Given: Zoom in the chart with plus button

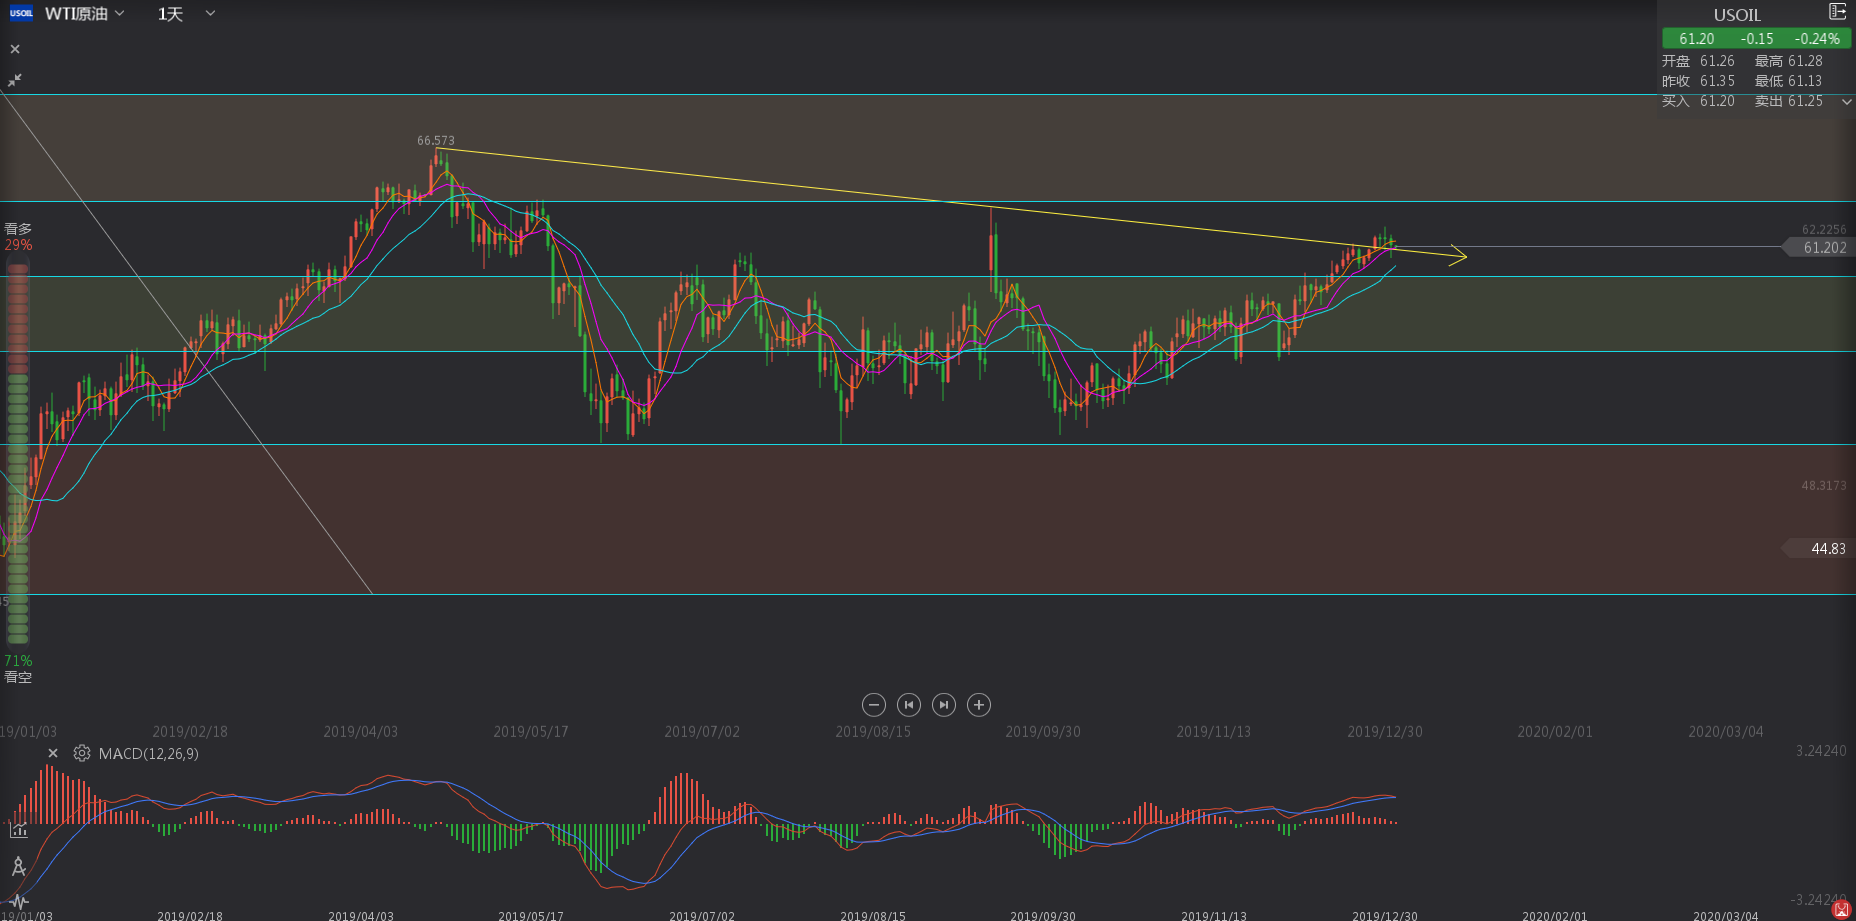Looking at the screenshot, I should pyautogui.click(x=979, y=705).
